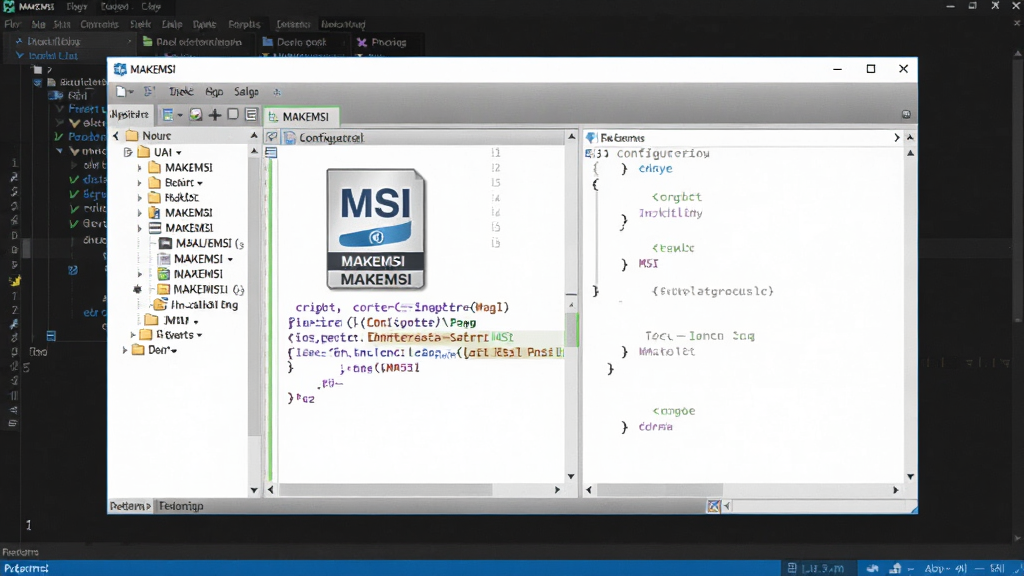This screenshot has height=576, width=1024.
Task: Click the Npsitire panel label button
Action: coord(129,114)
